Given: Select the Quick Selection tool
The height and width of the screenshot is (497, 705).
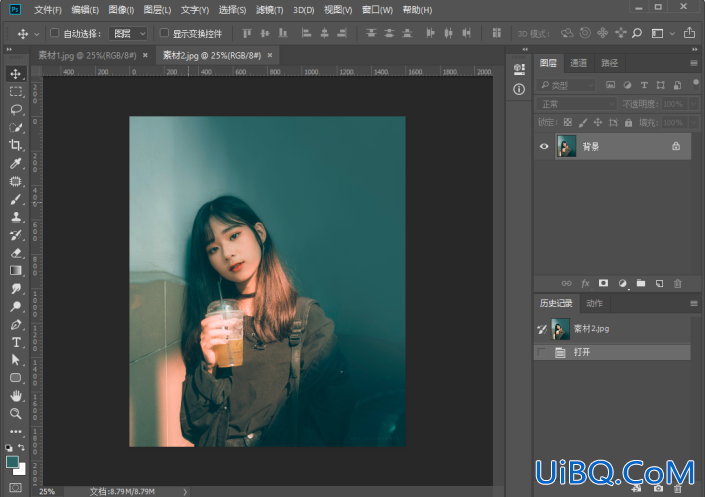Looking at the screenshot, I should [16, 127].
